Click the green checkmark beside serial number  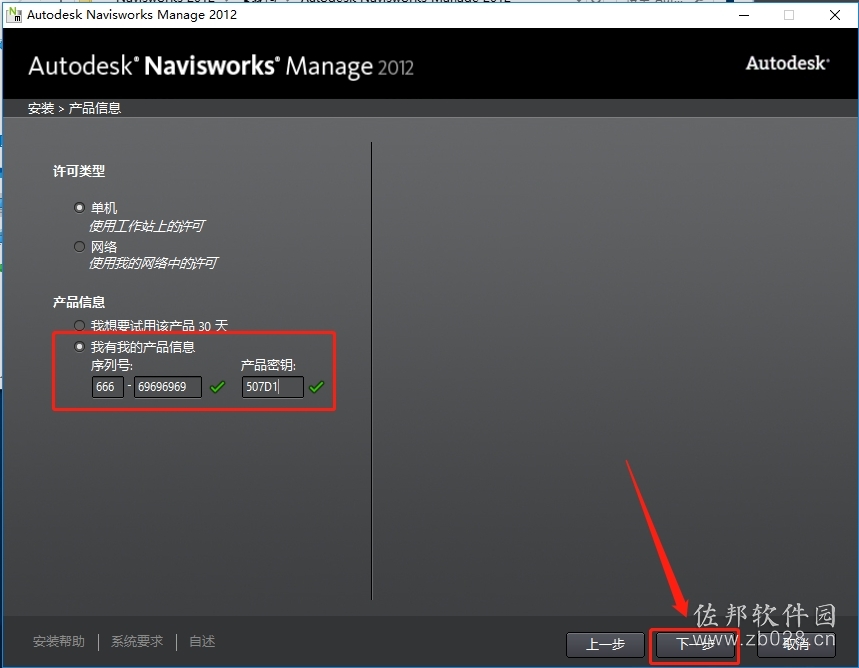tap(217, 387)
